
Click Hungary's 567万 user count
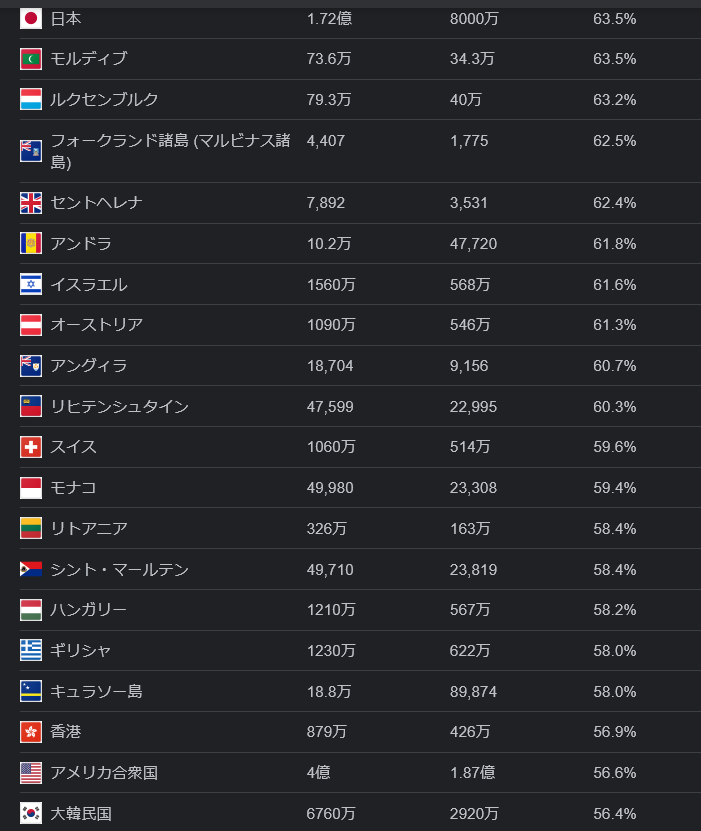coord(470,610)
